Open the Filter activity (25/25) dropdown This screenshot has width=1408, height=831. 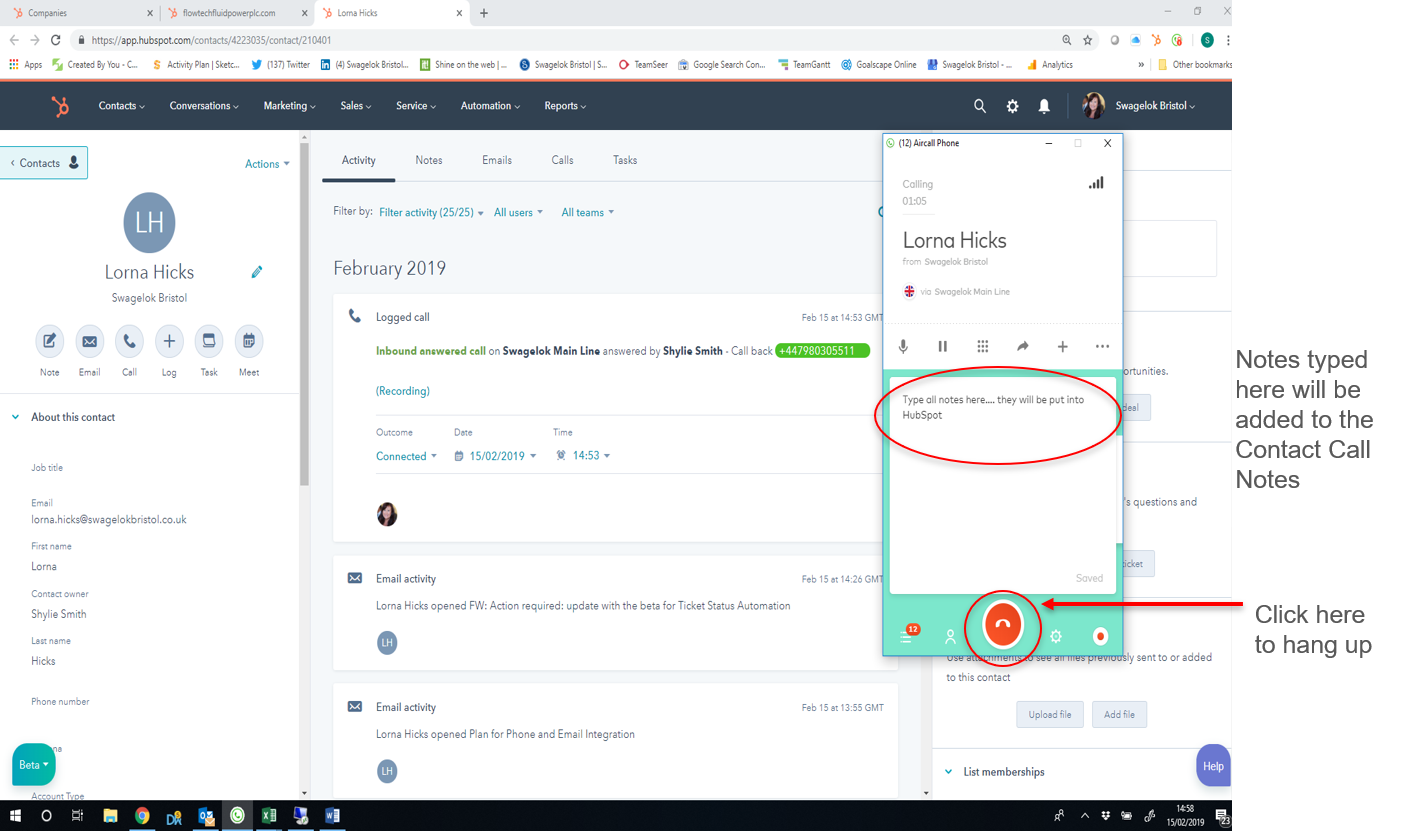point(432,212)
